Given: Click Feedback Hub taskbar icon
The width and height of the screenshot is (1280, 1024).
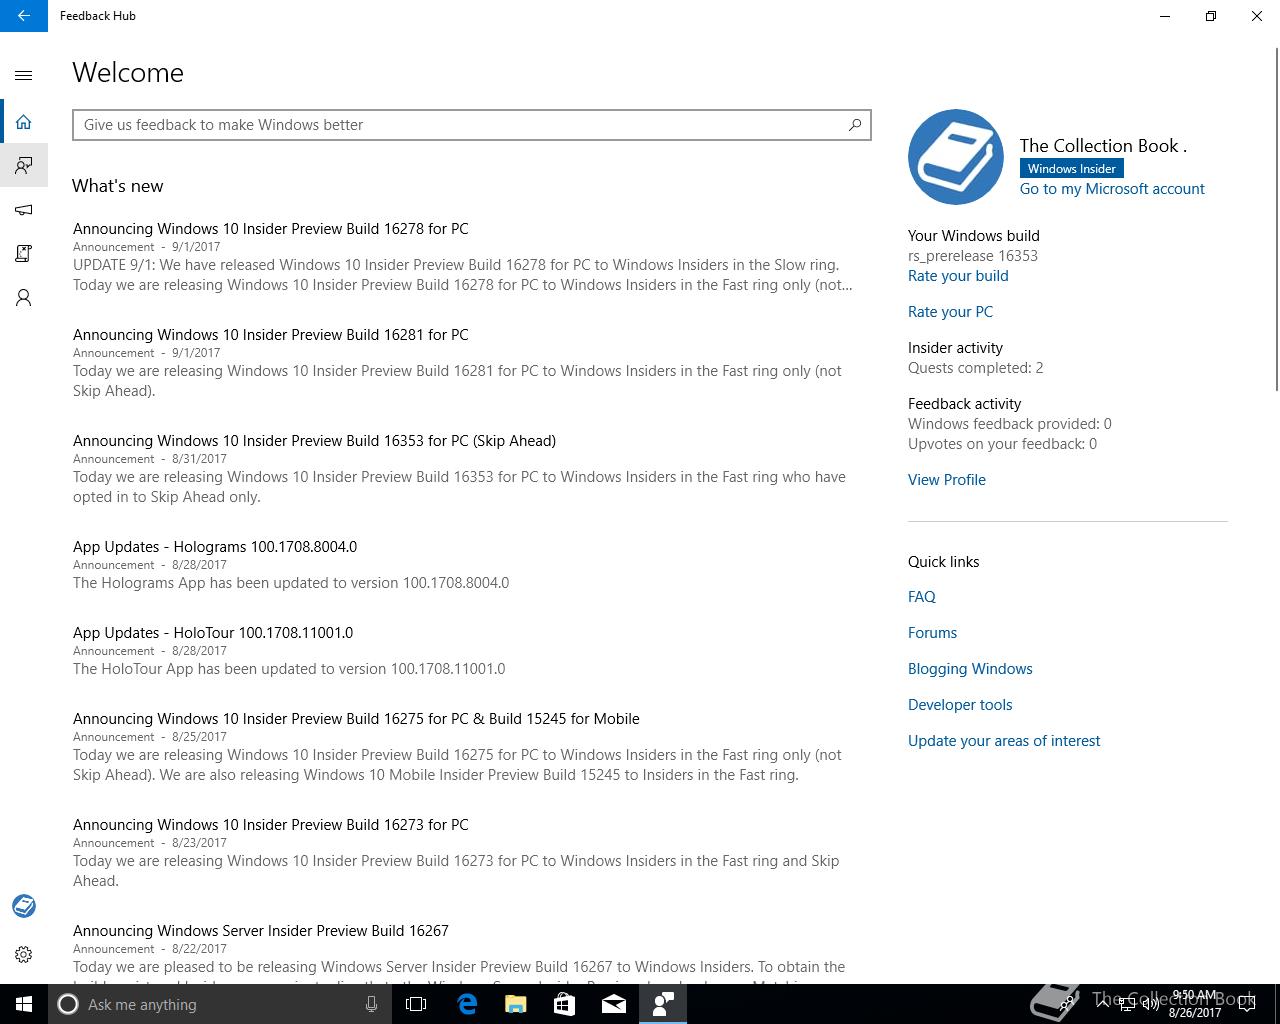Looking at the screenshot, I should tap(662, 1004).
